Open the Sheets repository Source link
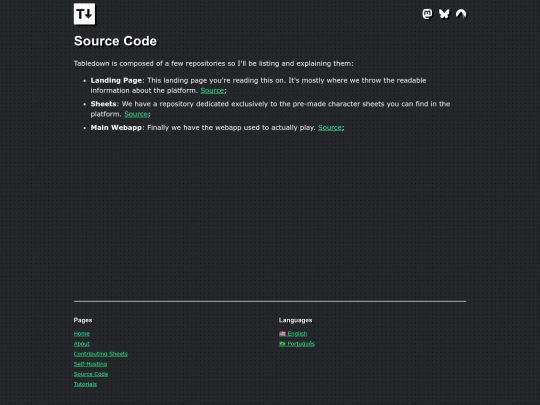Image resolution: width=540 pixels, height=405 pixels. [x=136, y=114]
